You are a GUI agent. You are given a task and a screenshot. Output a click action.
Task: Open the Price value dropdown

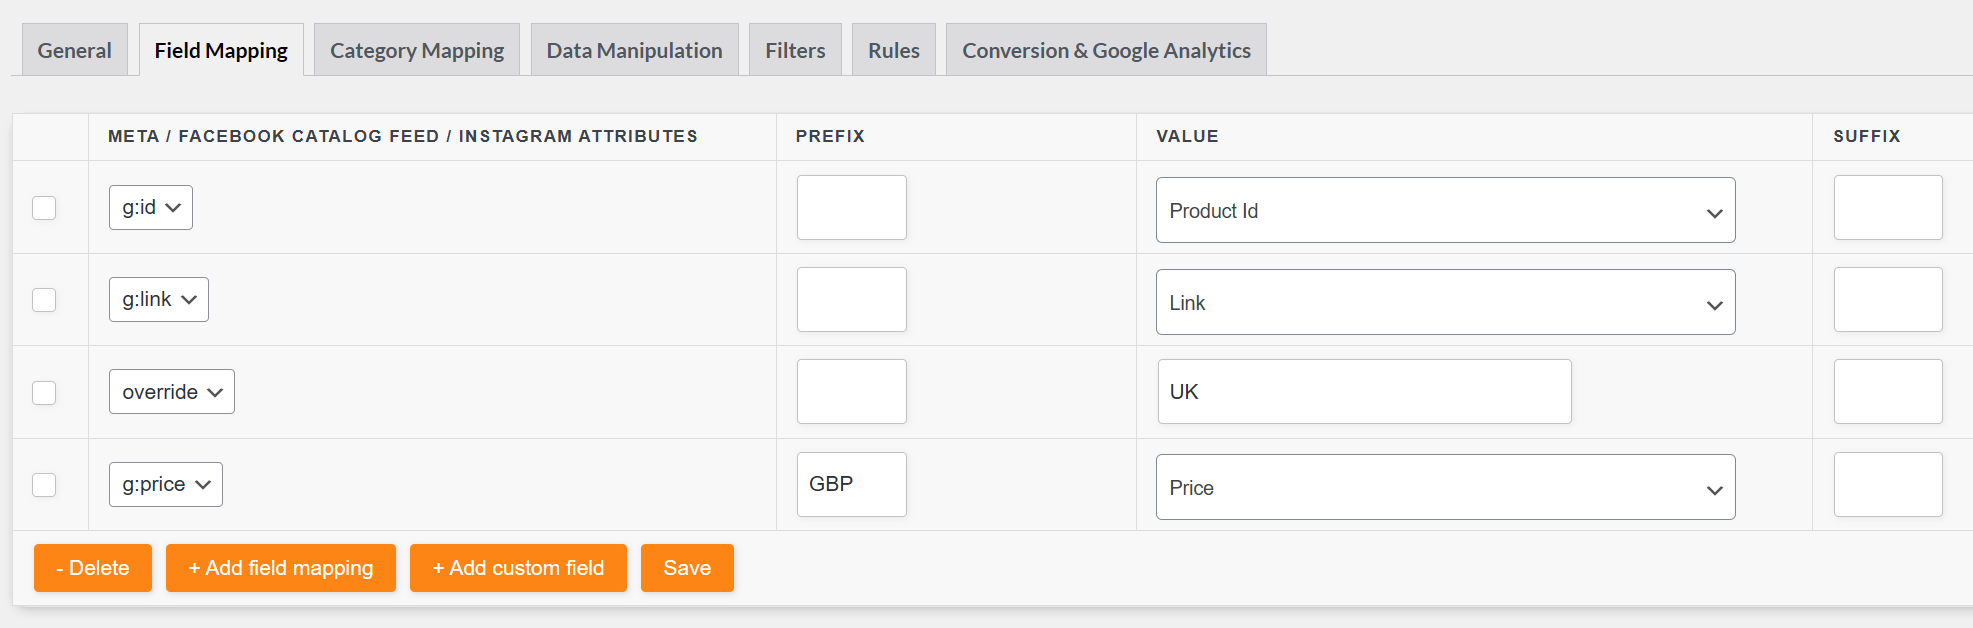tap(1444, 488)
